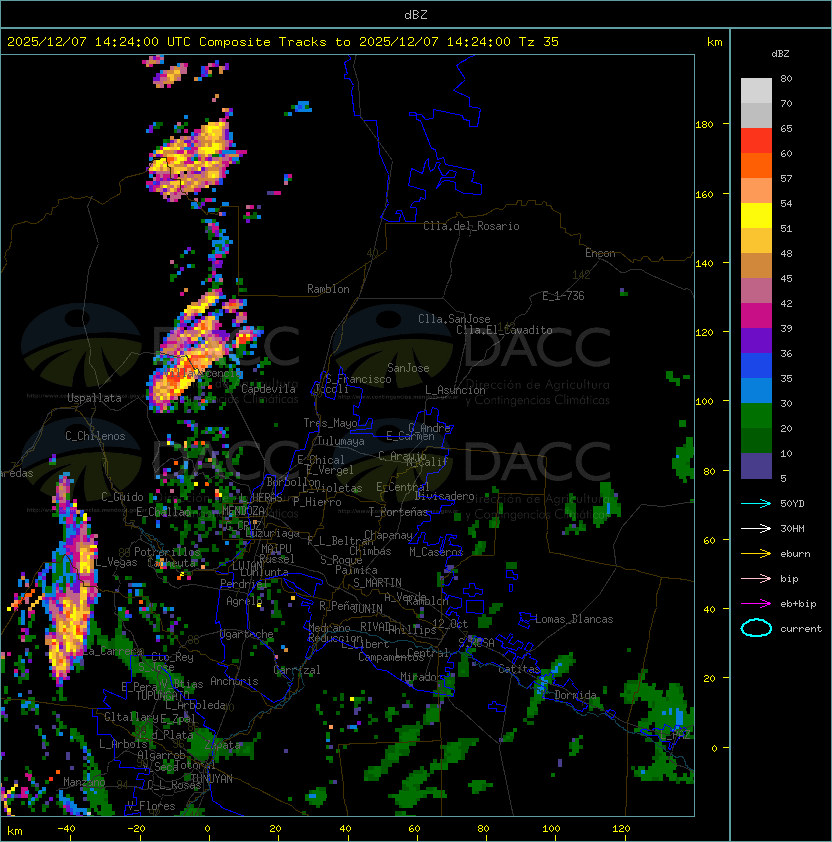The height and width of the screenshot is (842, 832).
Task: Click the 'Manzano' map label
Action: (x=84, y=782)
